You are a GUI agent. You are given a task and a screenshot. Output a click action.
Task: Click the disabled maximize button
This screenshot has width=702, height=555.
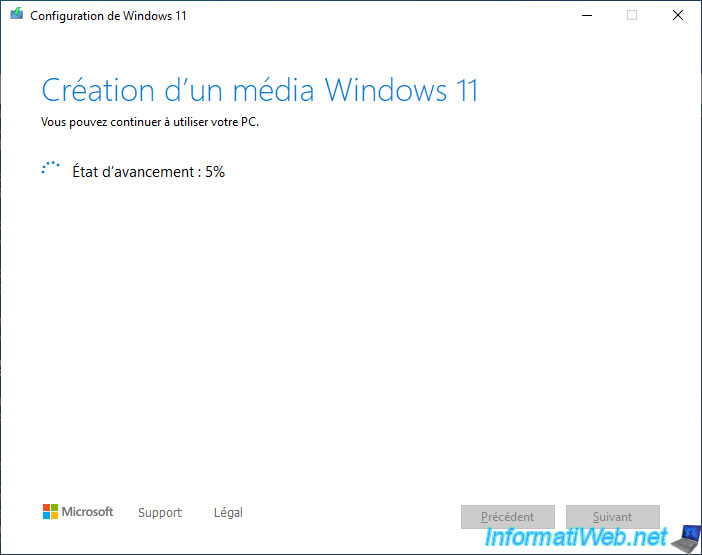(632, 15)
